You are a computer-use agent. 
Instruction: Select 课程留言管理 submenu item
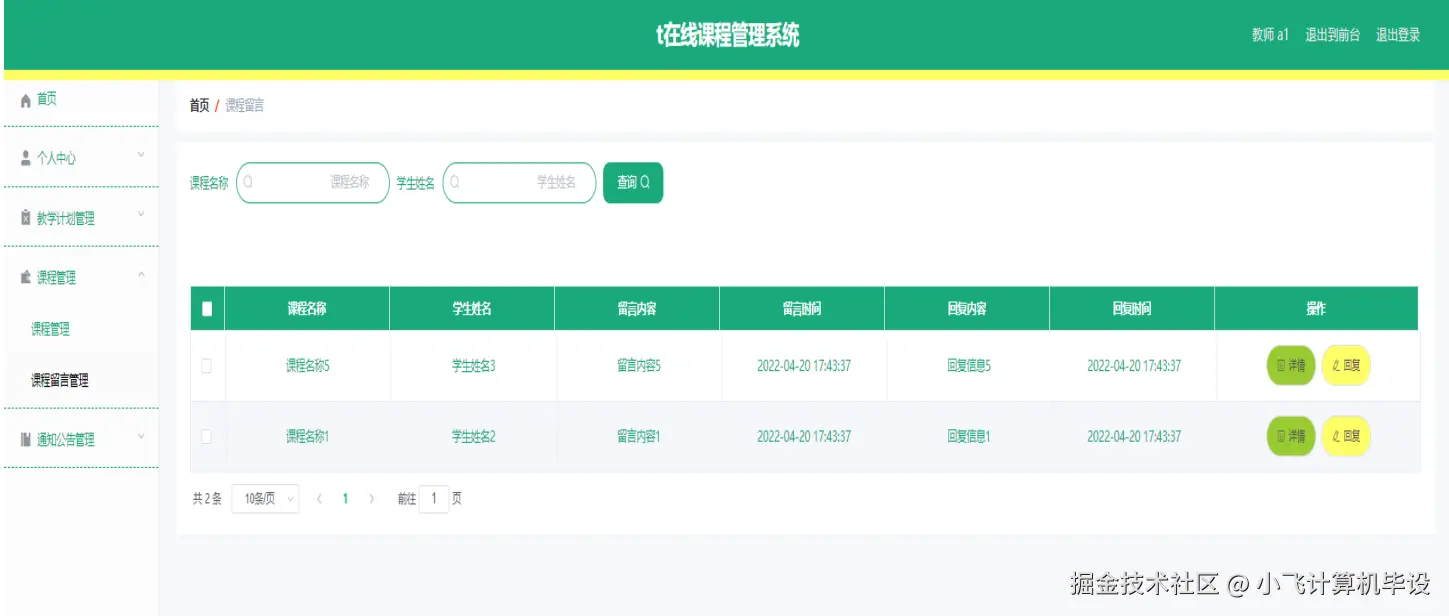click(x=80, y=380)
